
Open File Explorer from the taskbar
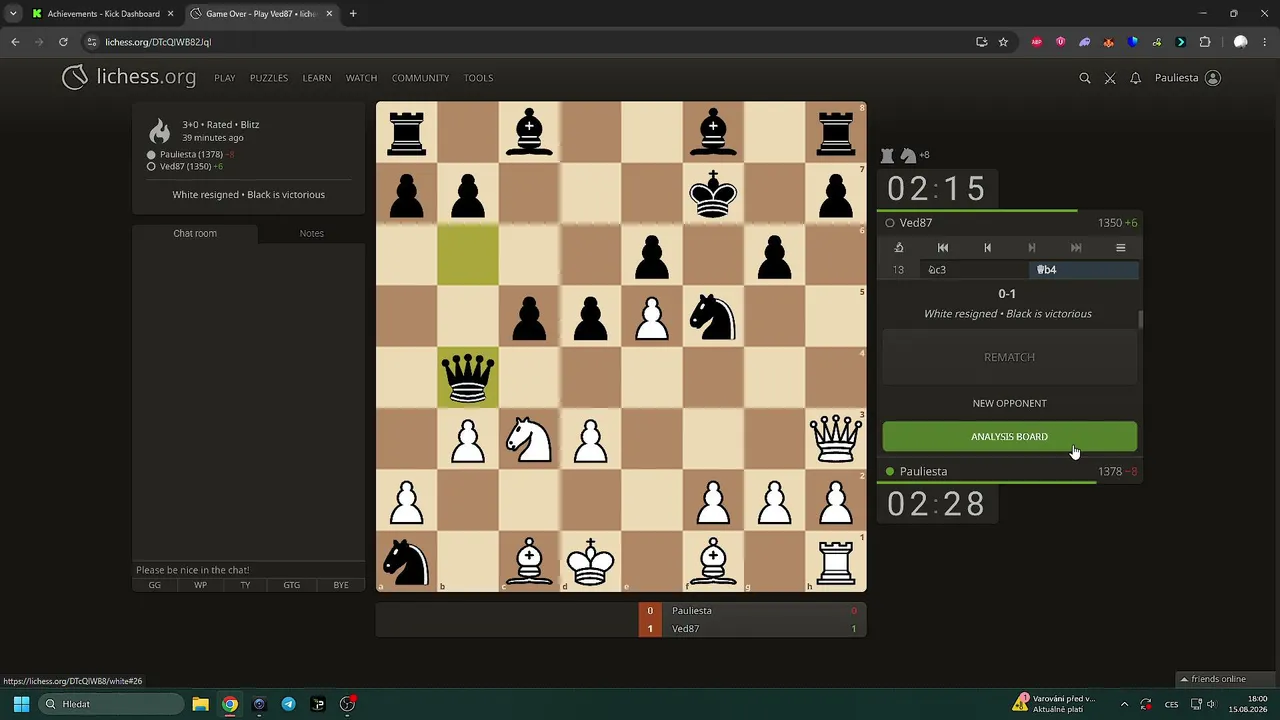coord(200,704)
